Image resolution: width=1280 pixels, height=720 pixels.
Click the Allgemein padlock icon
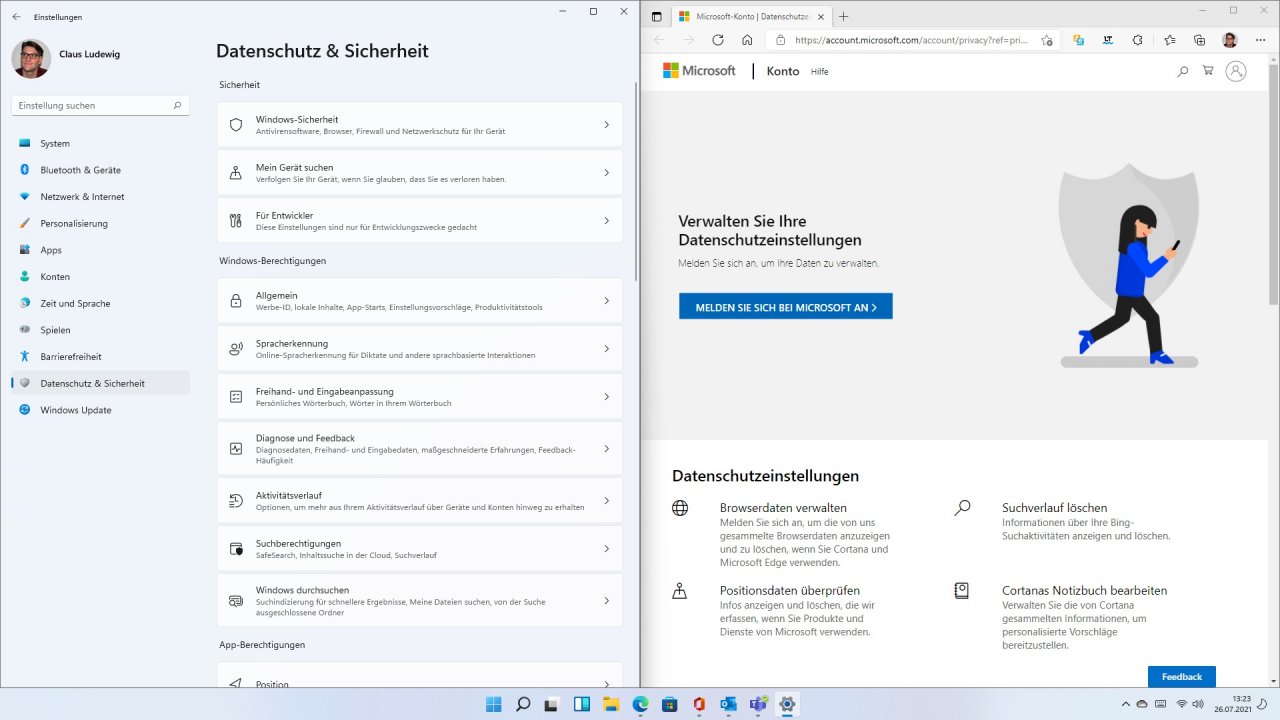[x=236, y=301]
